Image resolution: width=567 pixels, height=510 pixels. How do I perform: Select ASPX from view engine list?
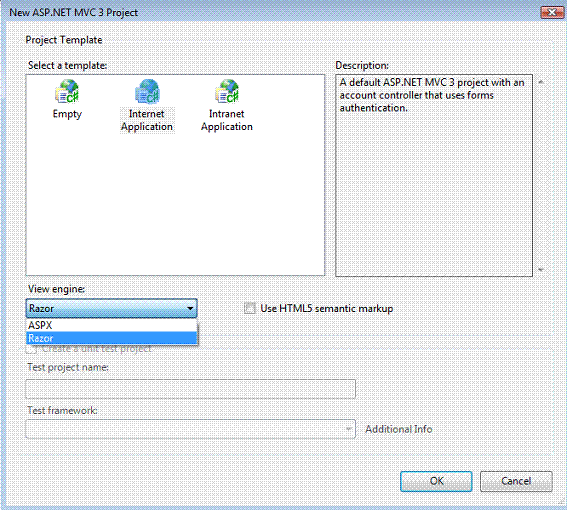pyautogui.click(x=112, y=325)
